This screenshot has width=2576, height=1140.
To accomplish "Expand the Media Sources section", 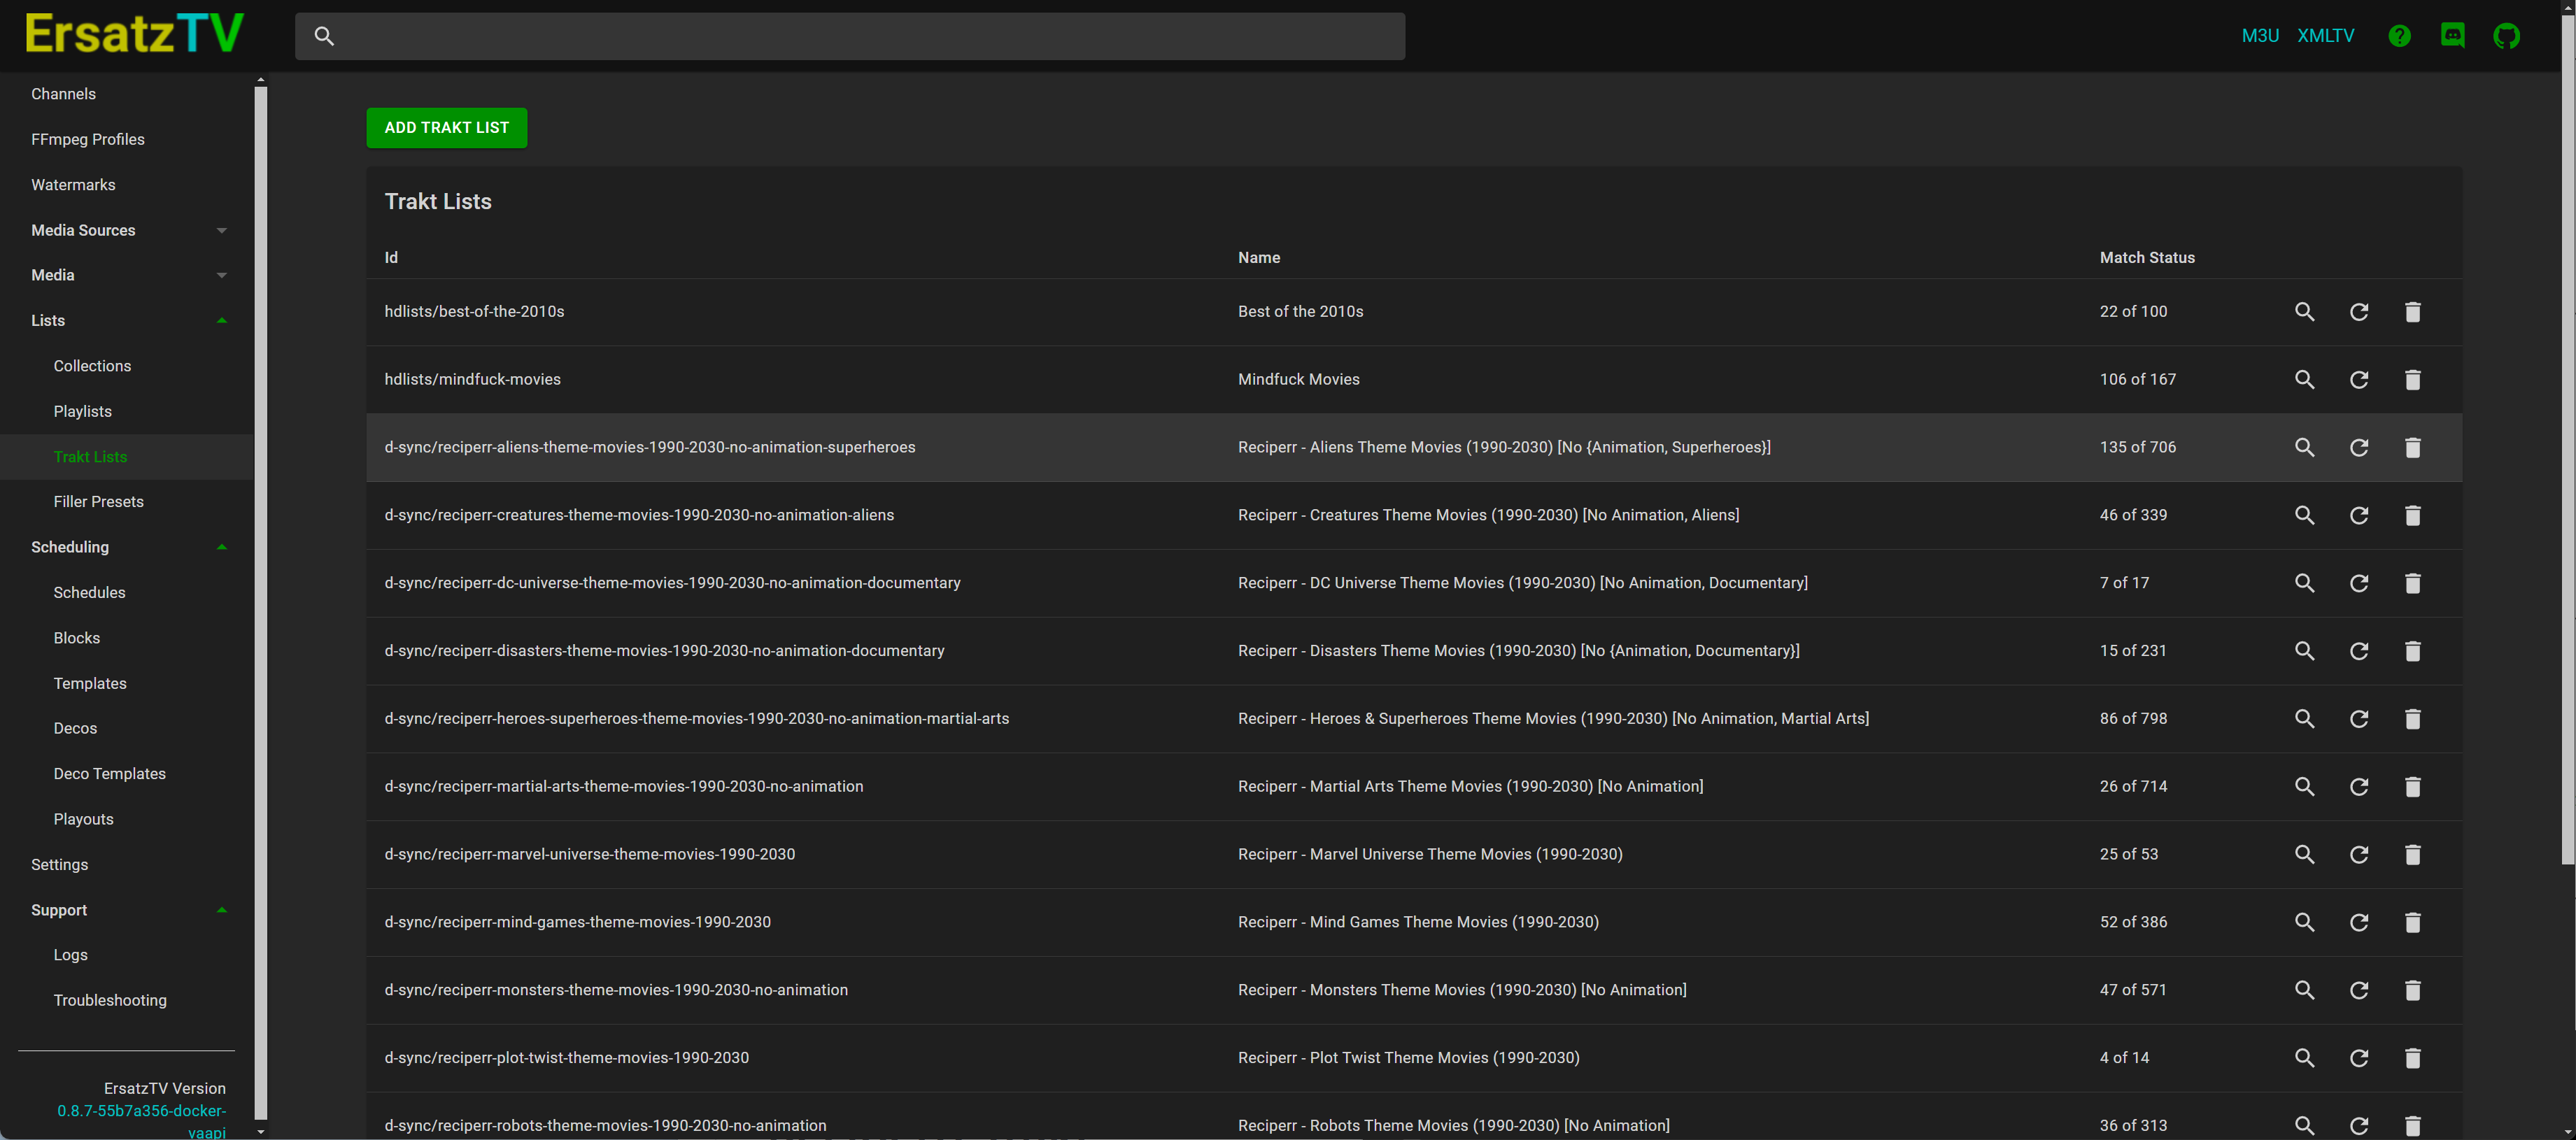I will 127,230.
